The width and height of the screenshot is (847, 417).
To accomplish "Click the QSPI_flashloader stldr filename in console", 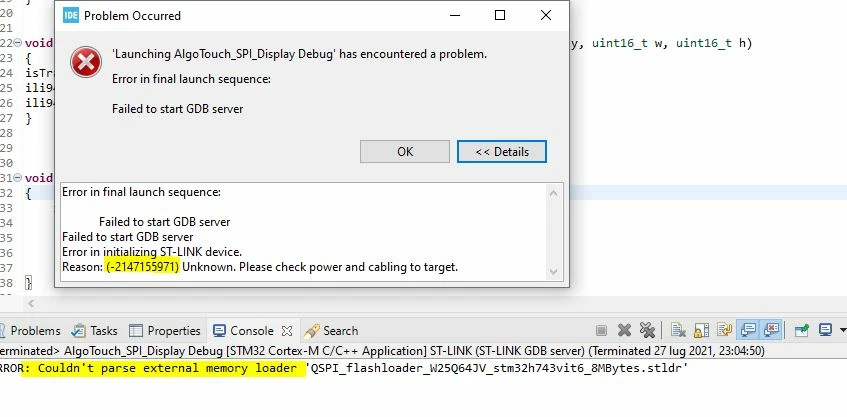I will coord(497,368).
